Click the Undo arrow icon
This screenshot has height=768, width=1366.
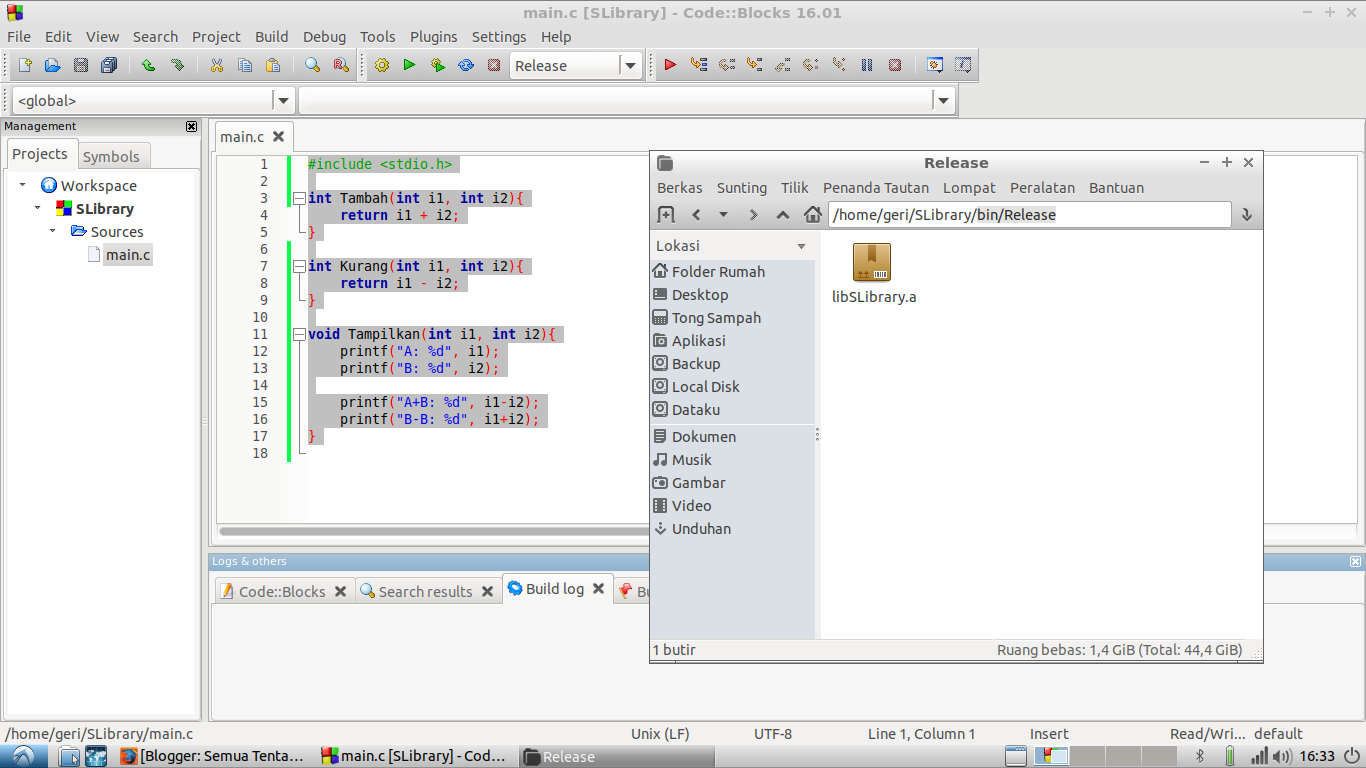coord(148,65)
